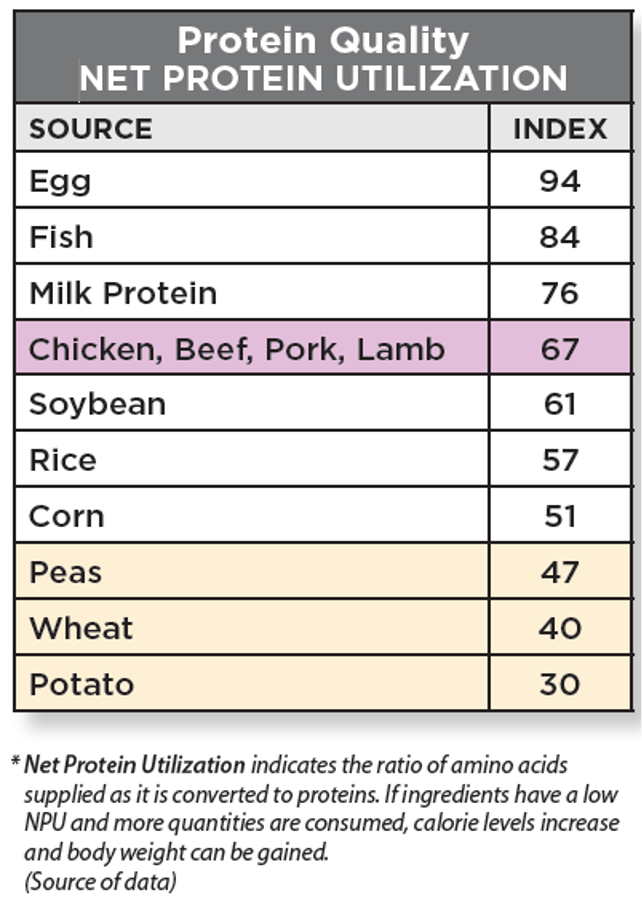This screenshot has height=916, width=642.
Task: Click the bold Net Protein Utilization footnote term
Action: 134,766
